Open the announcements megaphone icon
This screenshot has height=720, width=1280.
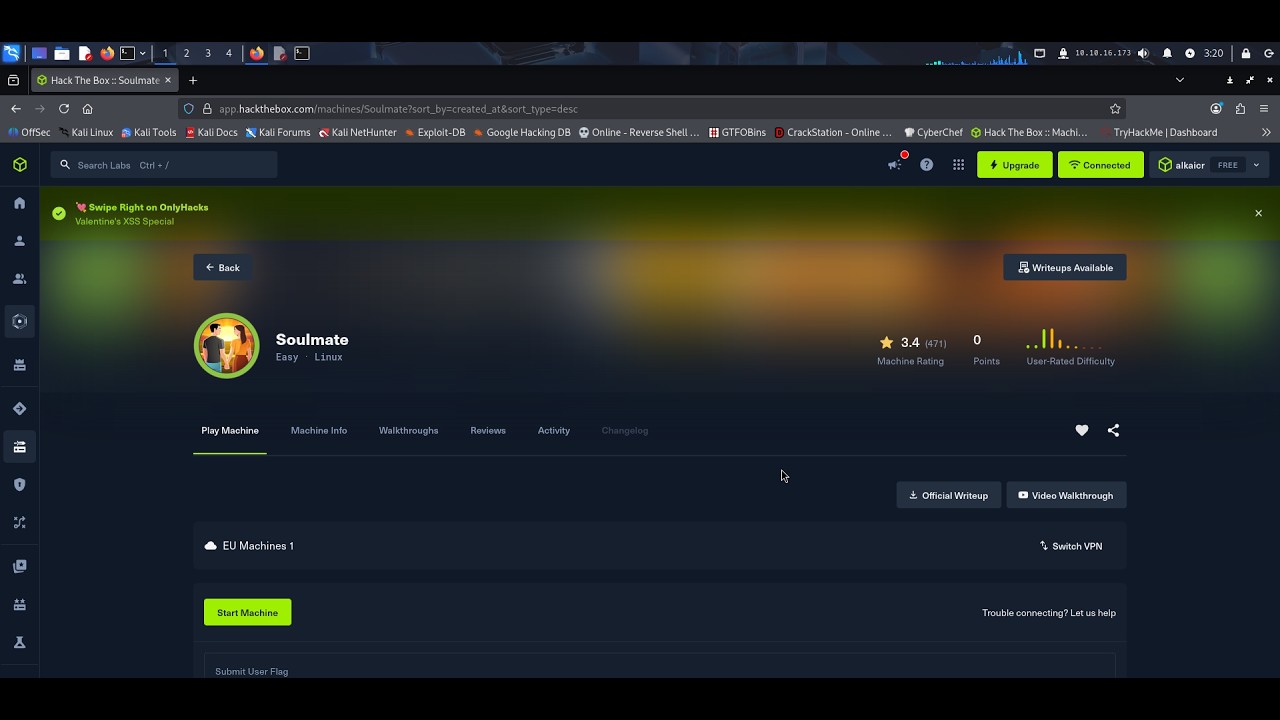(894, 165)
